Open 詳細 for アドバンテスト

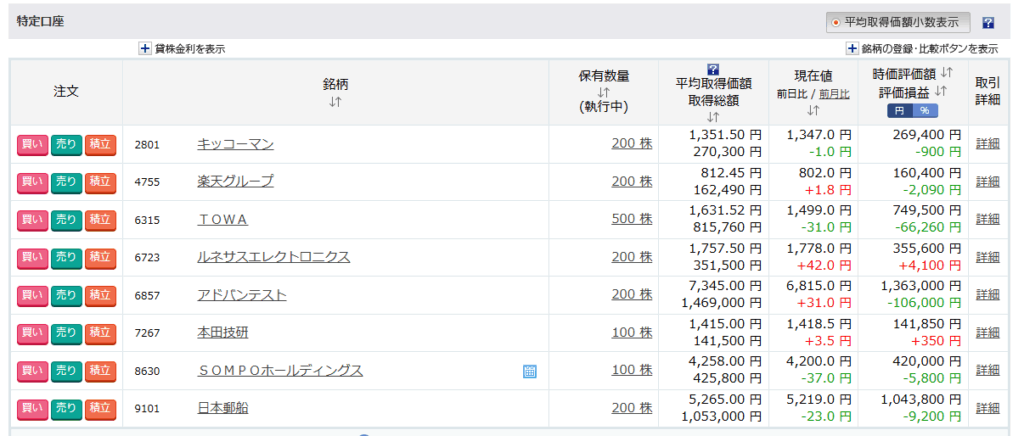tap(987, 295)
